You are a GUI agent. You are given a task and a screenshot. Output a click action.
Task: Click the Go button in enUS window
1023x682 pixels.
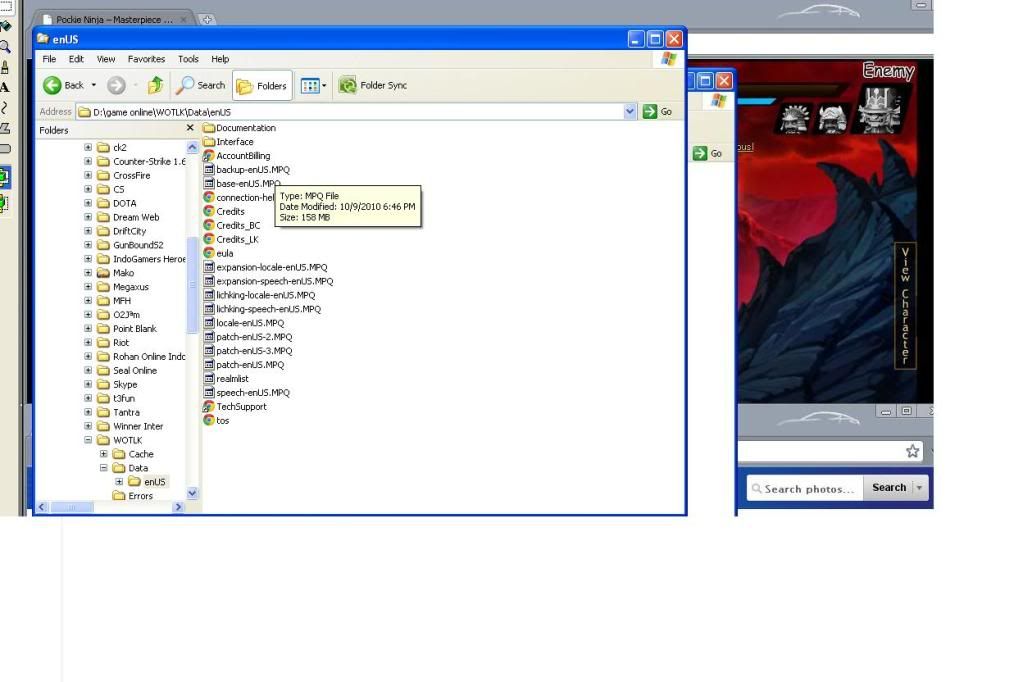click(x=657, y=112)
